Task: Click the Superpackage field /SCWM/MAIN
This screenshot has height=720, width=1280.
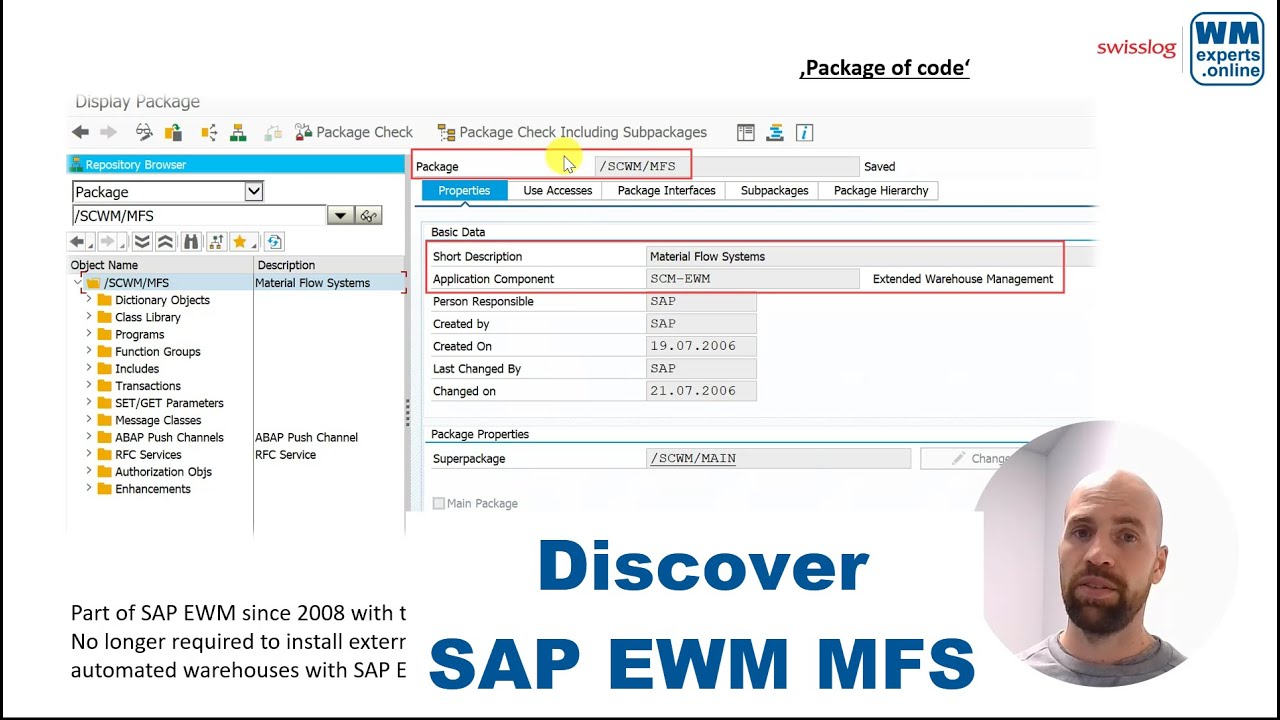Action: tap(778, 458)
